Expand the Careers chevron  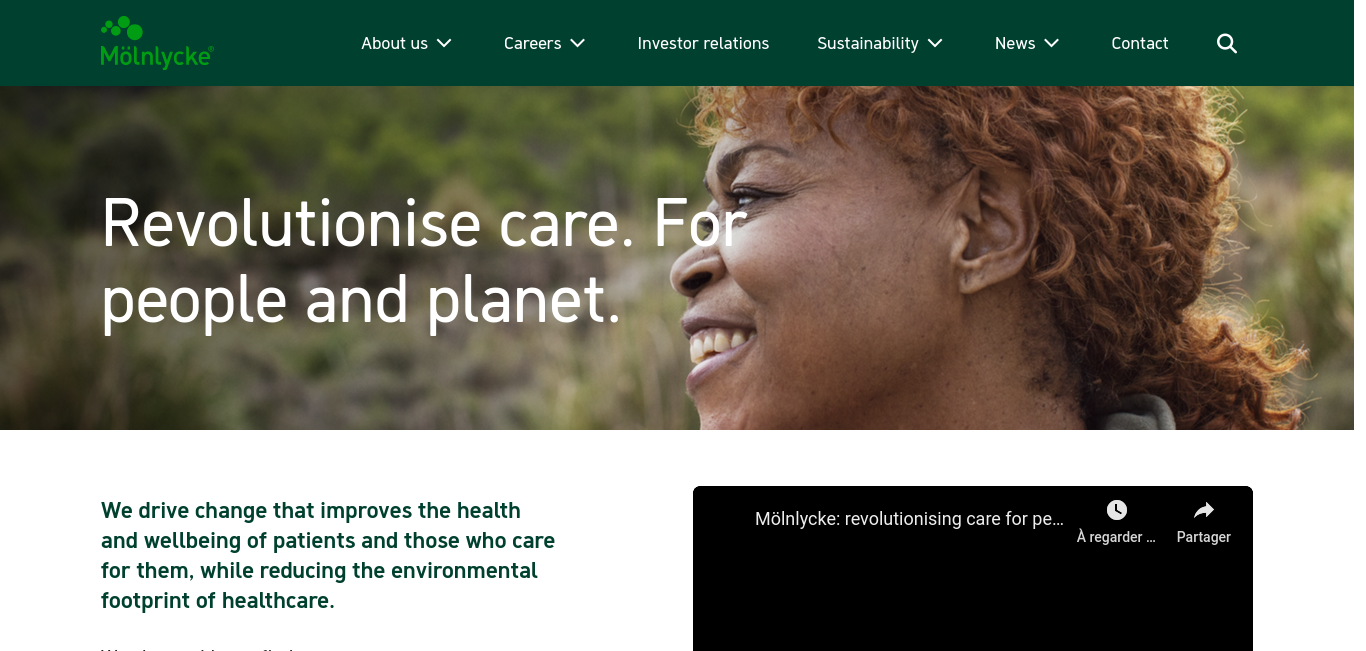(x=578, y=43)
